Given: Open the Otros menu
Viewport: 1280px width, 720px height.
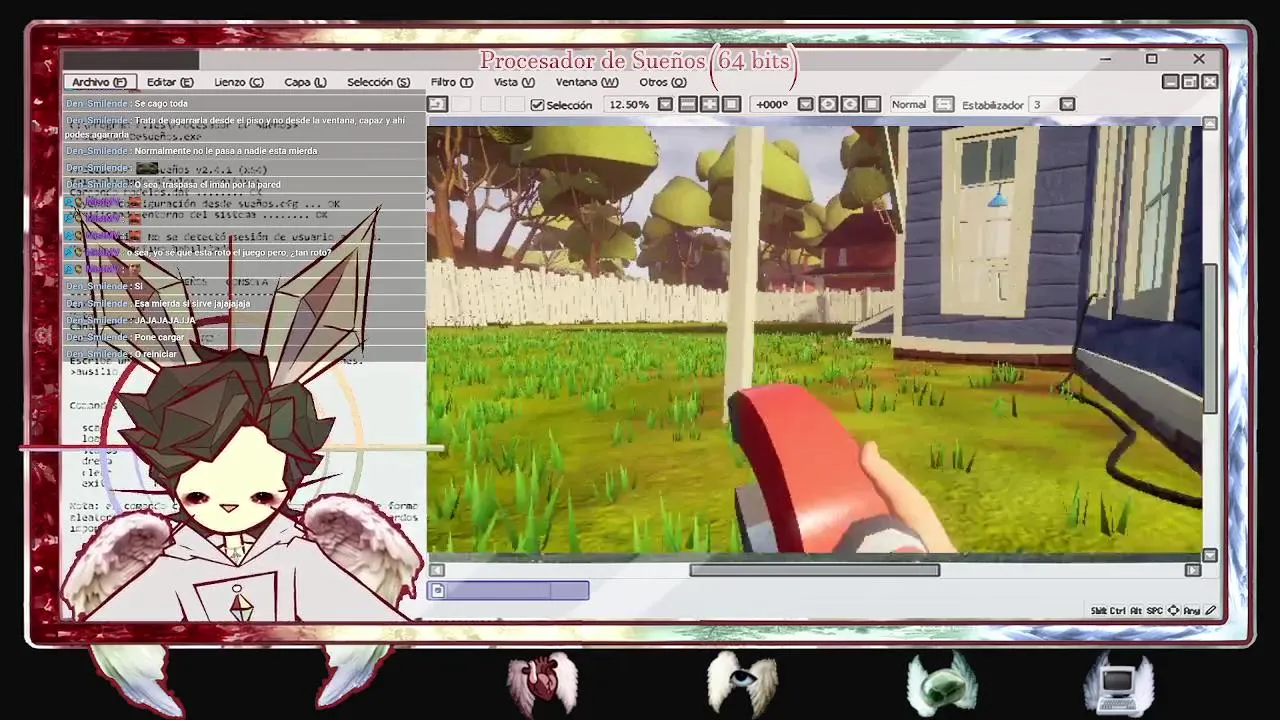Looking at the screenshot, I should tap(663, 82).
